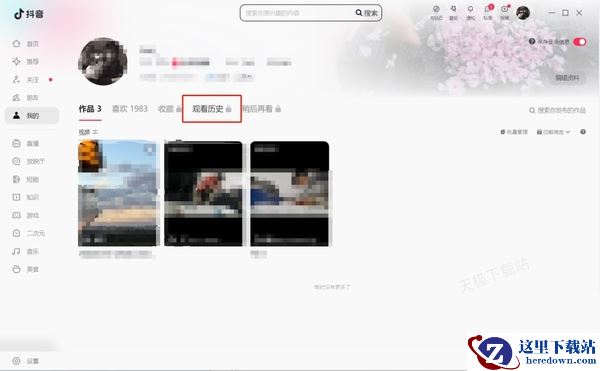Open the 观看历史 watch history tab

tap(212, 109)
